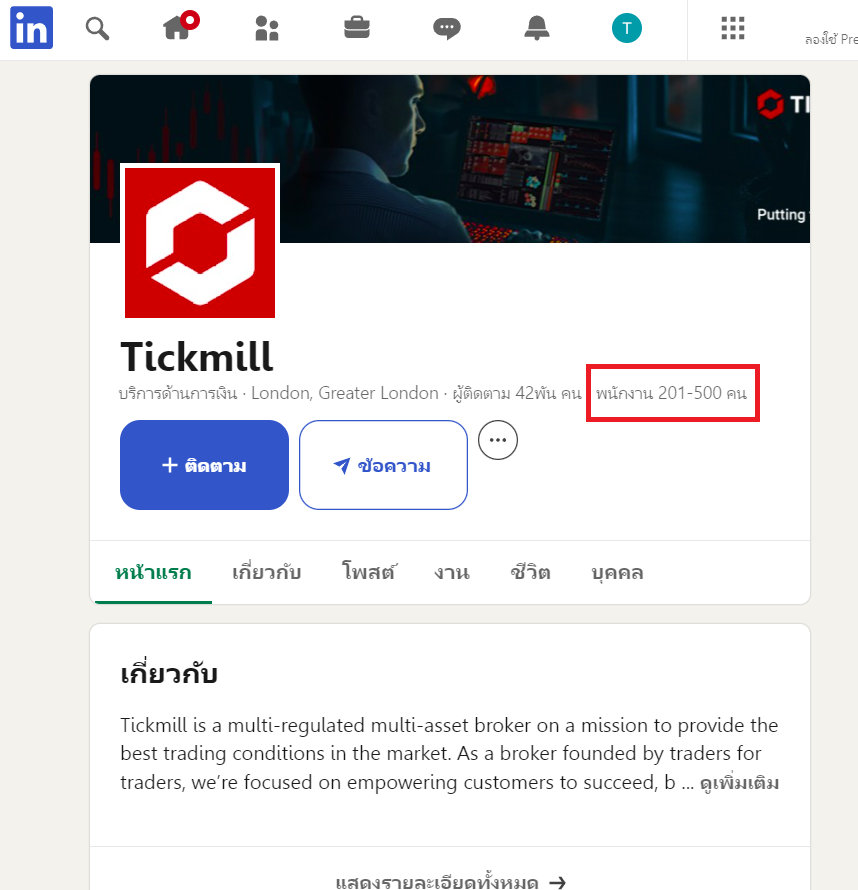Click the LinkedIn logo icon
Screen dimensions: 858x890
pos(31,28)
